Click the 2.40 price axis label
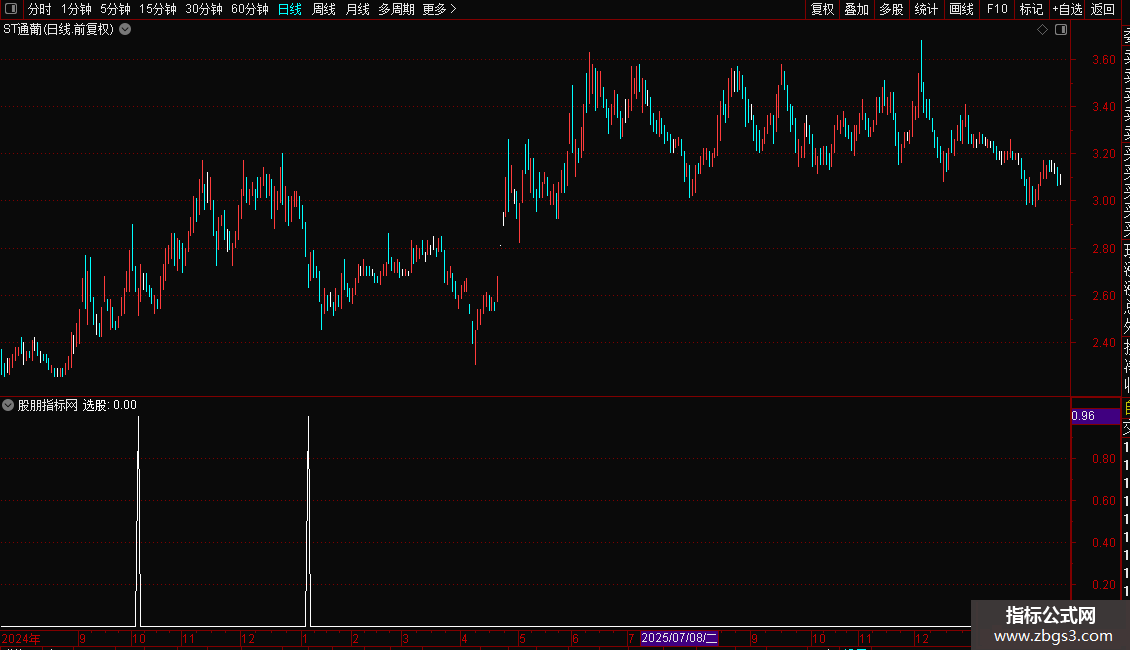This screenshot has height=650, width=1130. click(1103, 342)
